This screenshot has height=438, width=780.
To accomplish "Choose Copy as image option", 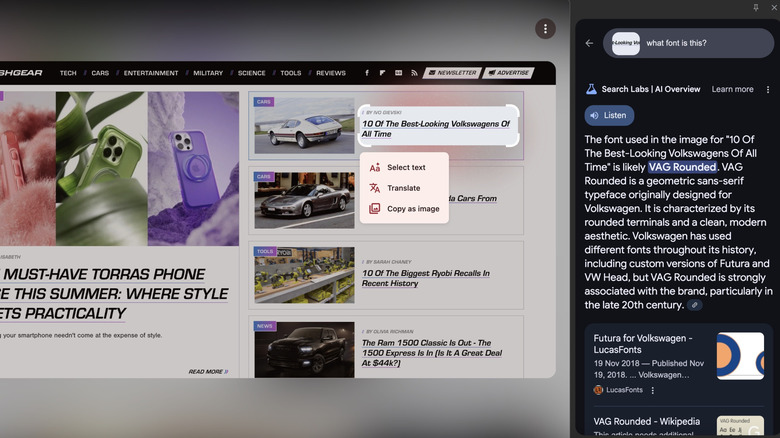I will 412,209.
